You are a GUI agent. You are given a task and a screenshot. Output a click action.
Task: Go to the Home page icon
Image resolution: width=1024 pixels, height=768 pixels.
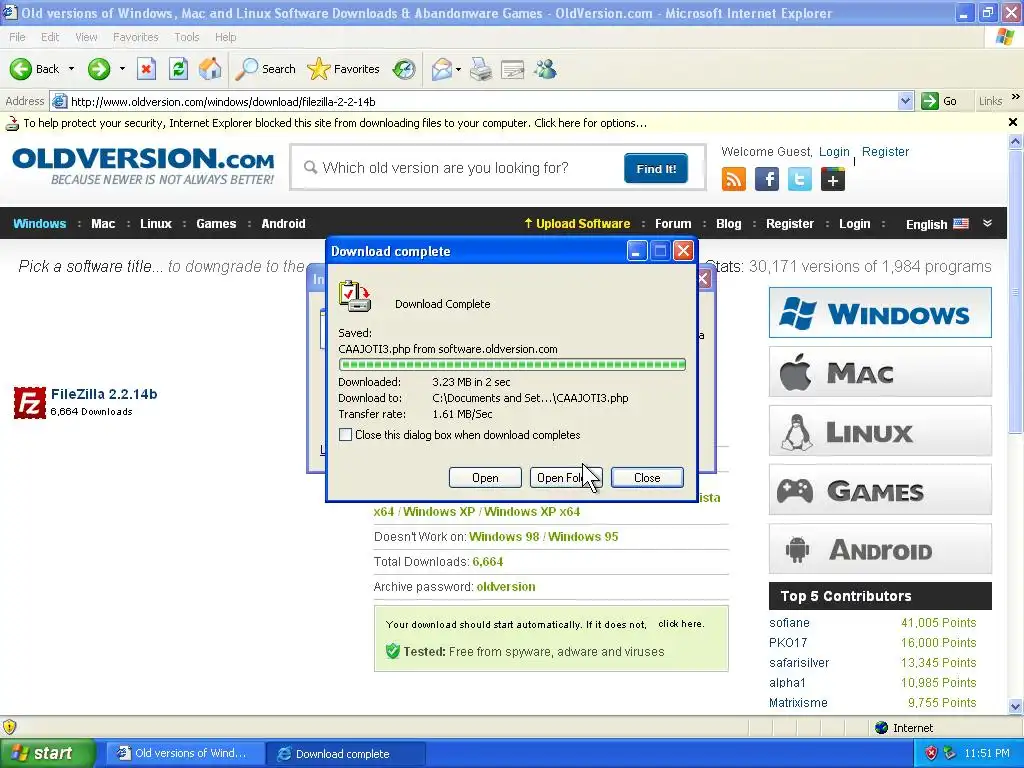(x=210, y=69)
